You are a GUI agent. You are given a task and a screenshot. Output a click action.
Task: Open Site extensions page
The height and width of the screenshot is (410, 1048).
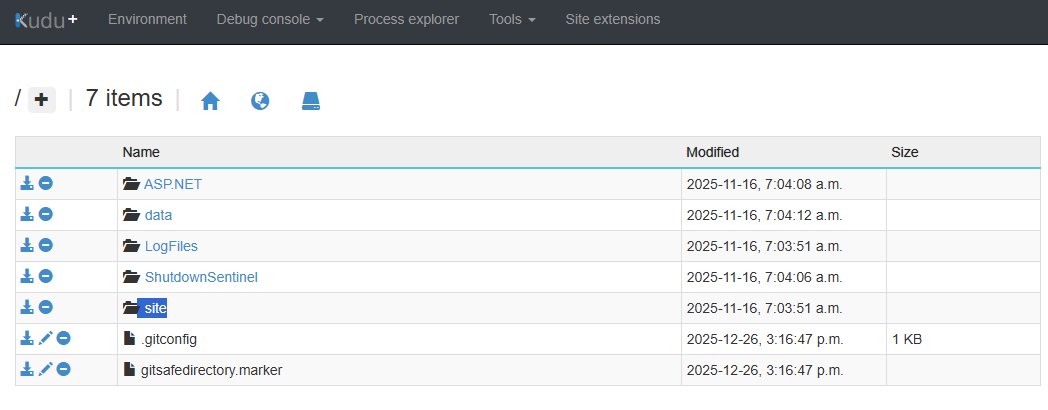(612, 20)
